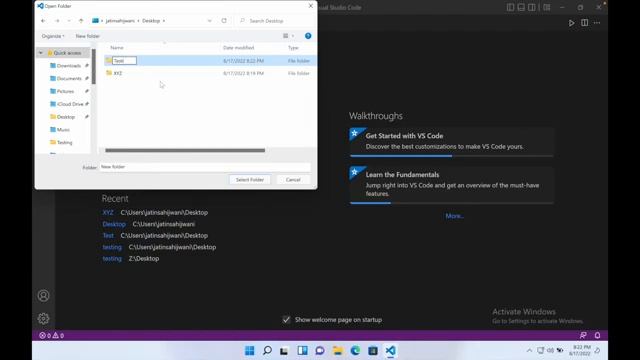Open recent locations dropdown in dialog
Screen dimensions: 640x360
pyautogui.click(x=69, y=21)
